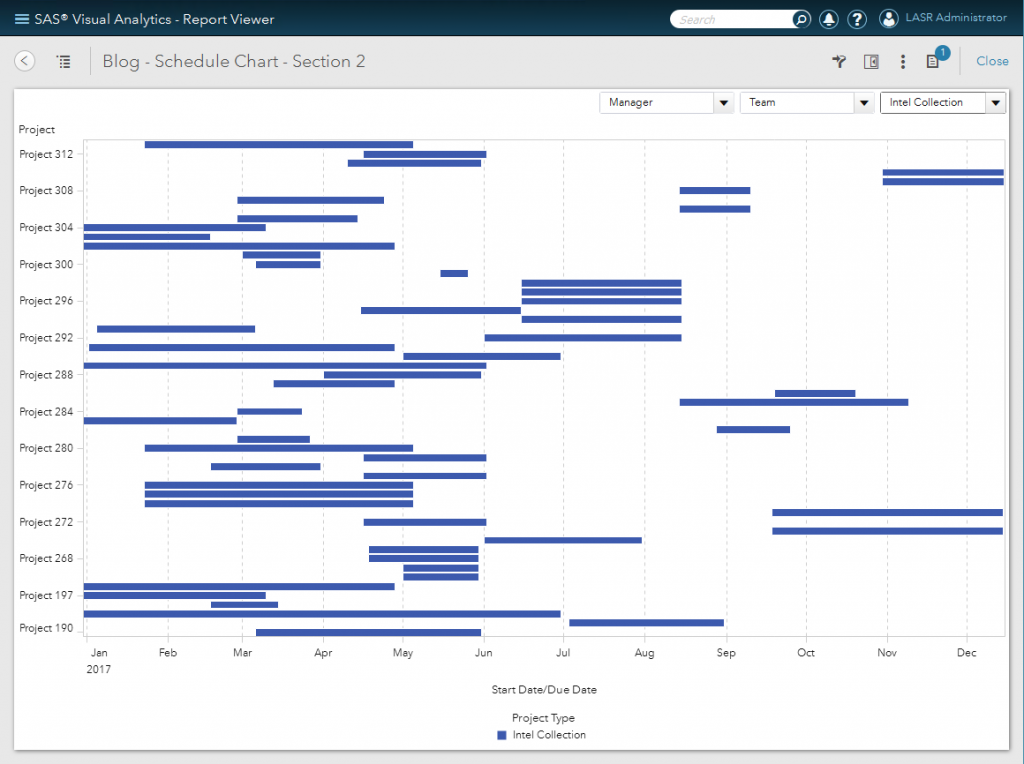Open the Team filter dropdown
Image resolution: width=1024 pixels, height=764 pixels.
(x=863, y=102)
